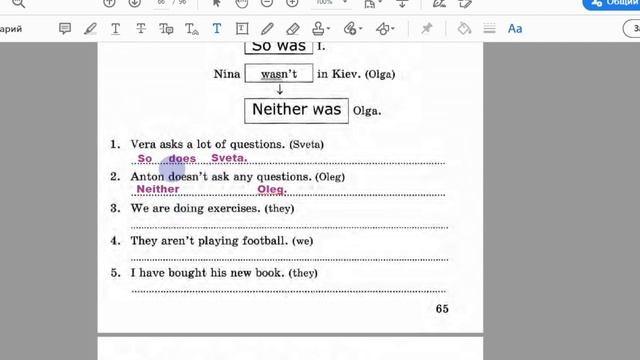Click sentence 'They aren't playing football.'
The width and height of the screenshot is (640, 360).
209,241
